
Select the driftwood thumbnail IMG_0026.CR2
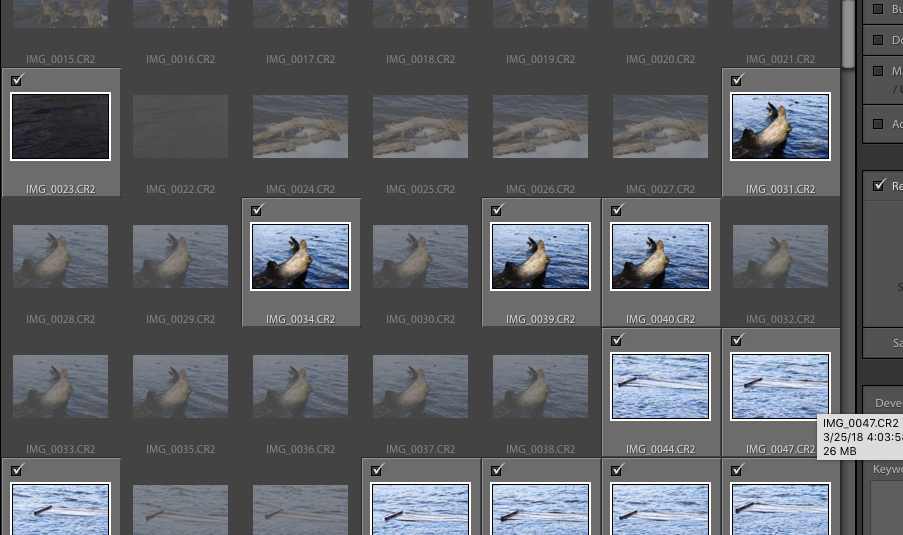click(540, 126)
